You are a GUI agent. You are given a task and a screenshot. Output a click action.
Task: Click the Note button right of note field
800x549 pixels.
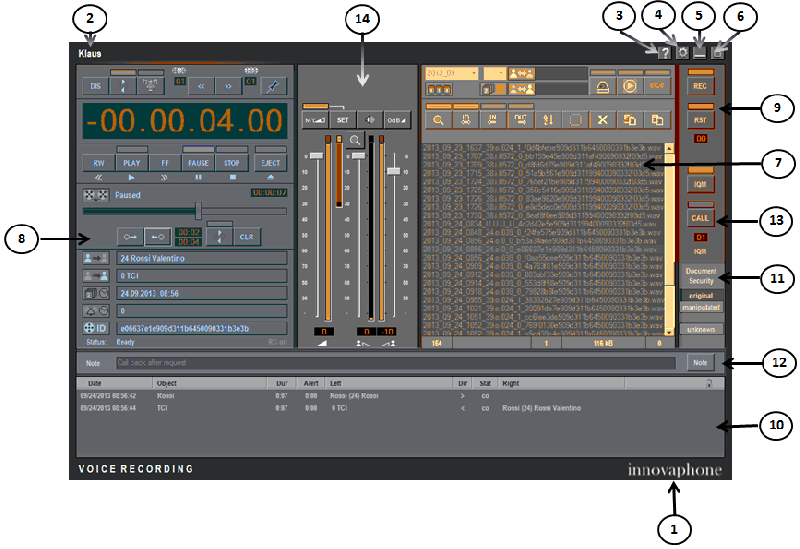coord(700,362)
